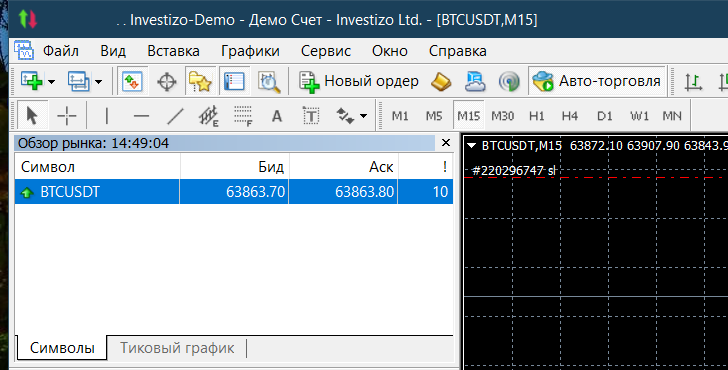The image size is (728, 370).
Task: Select the equidistant channel tool
Action: (x=209, y=116)
